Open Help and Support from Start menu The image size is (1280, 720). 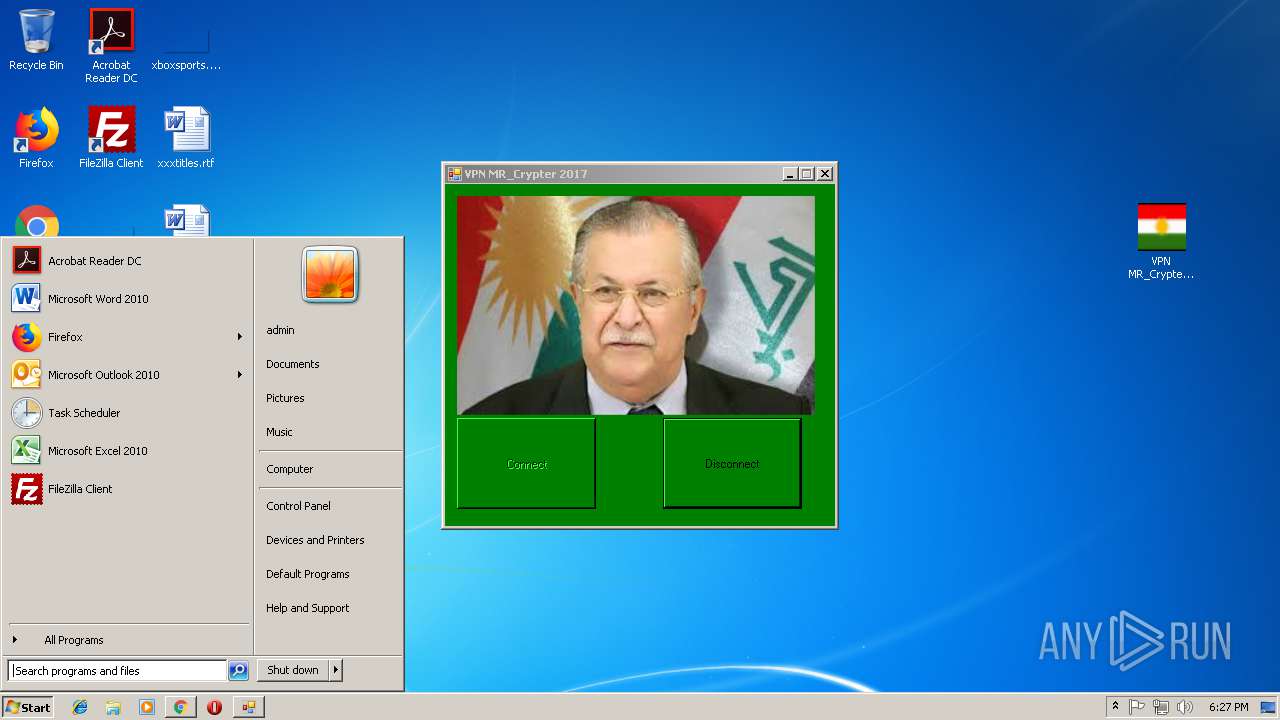click(x=308, y=608)
